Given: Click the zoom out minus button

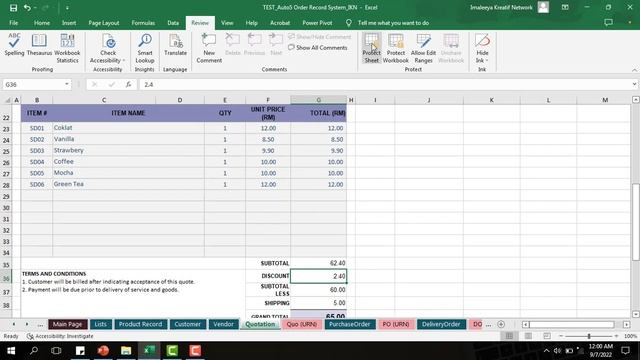Looking at the screenshot, I should [560, 336].
